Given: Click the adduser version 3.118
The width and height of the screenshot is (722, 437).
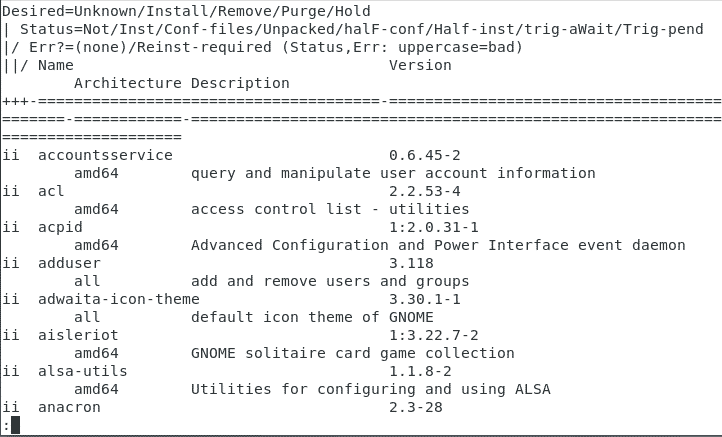Looking at the screenshot, I should click(411, 263).
